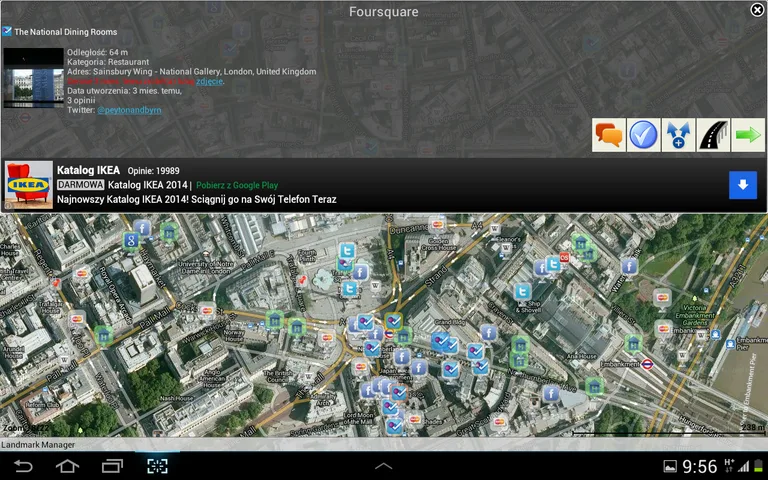This screenshot has width=768, height=480.
Task: Open the MasterCard marker on Cockspur Street
Action: click(207, 312)
